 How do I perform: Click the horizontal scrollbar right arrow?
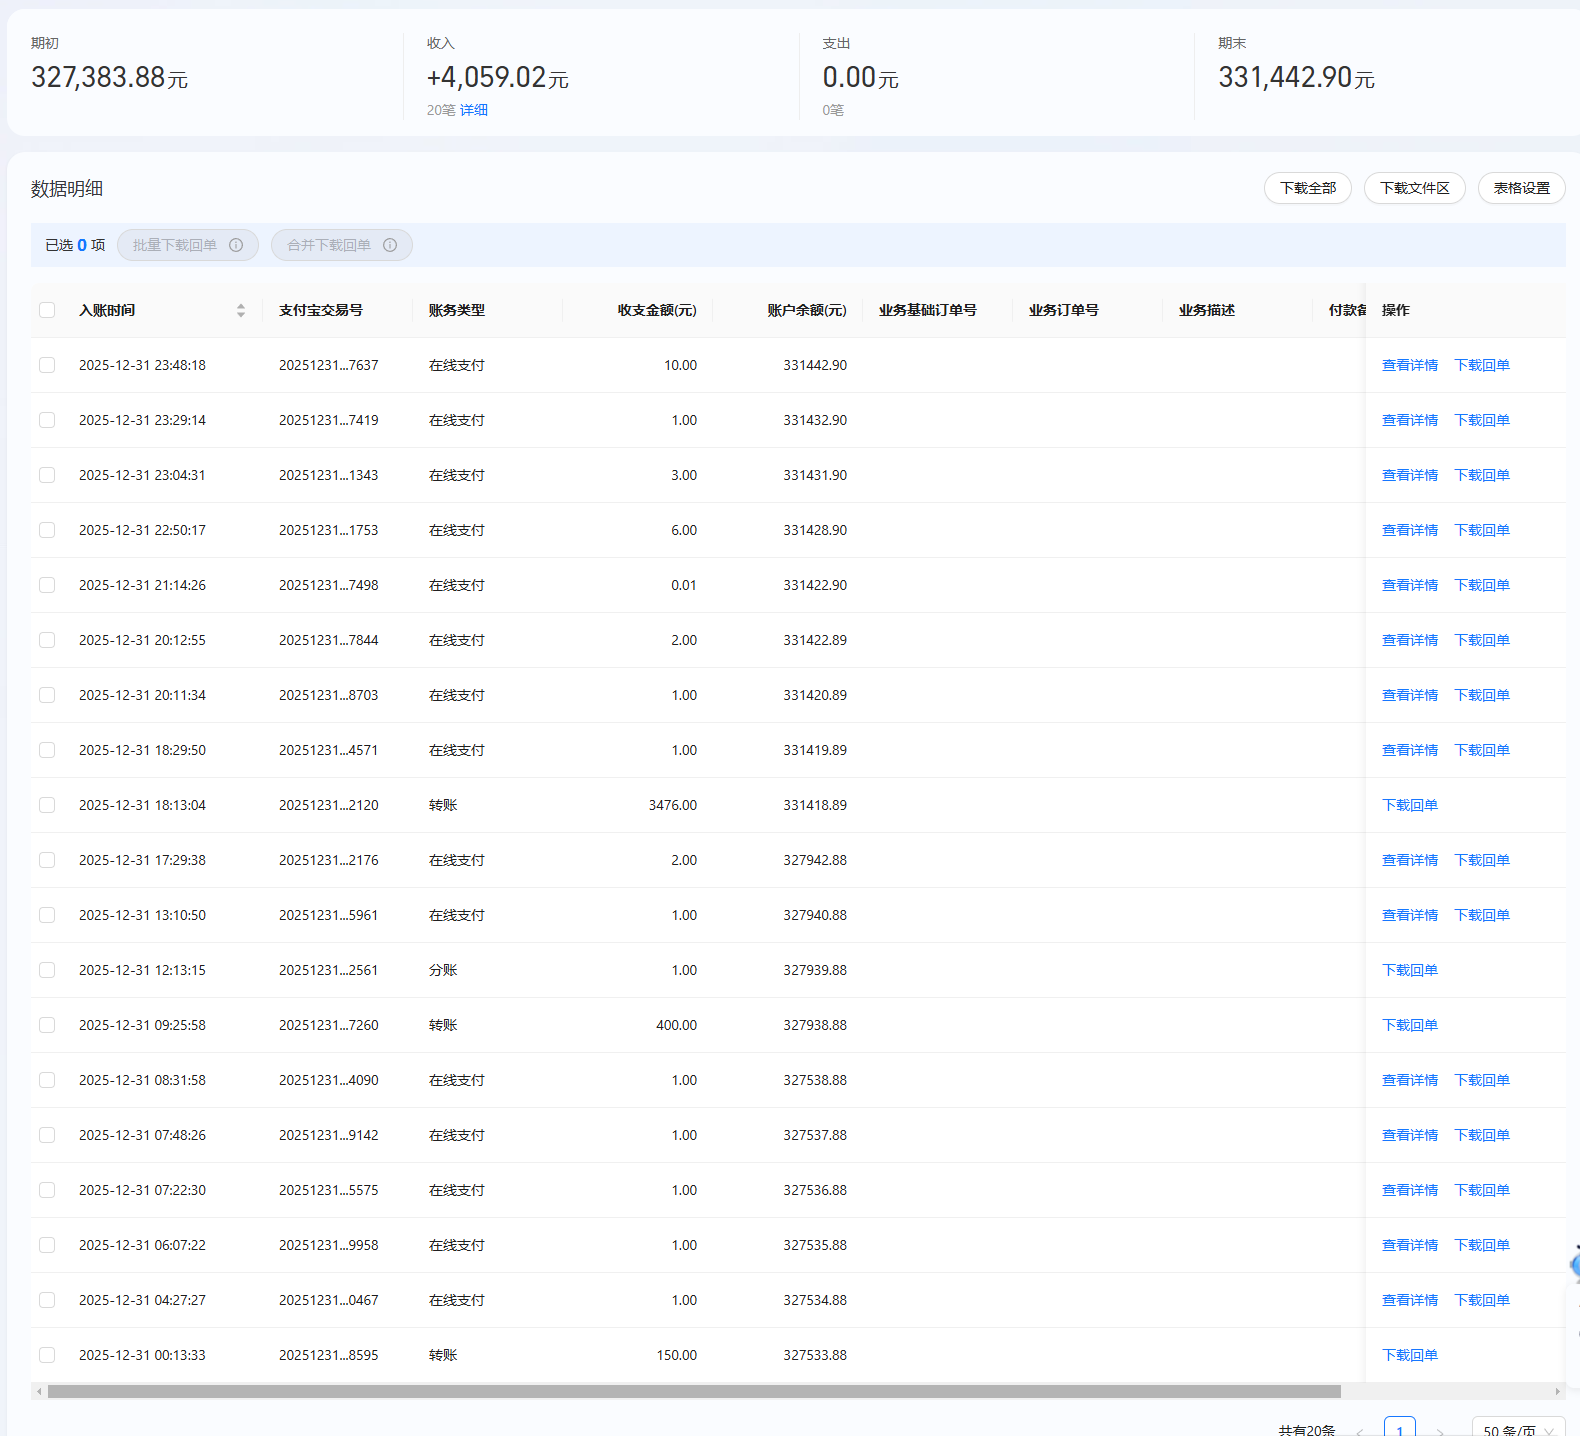[1557, 1391]
